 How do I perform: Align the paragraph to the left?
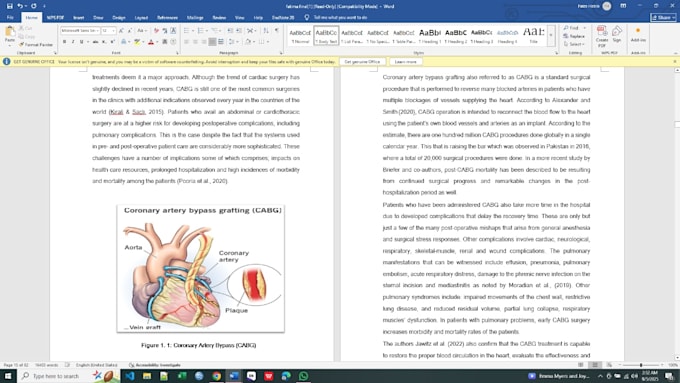coord(186,42)
